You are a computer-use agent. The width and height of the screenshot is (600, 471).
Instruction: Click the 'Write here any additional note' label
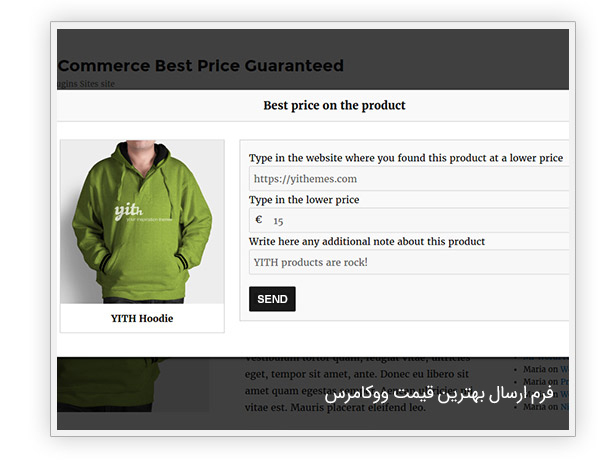point(366,241)
